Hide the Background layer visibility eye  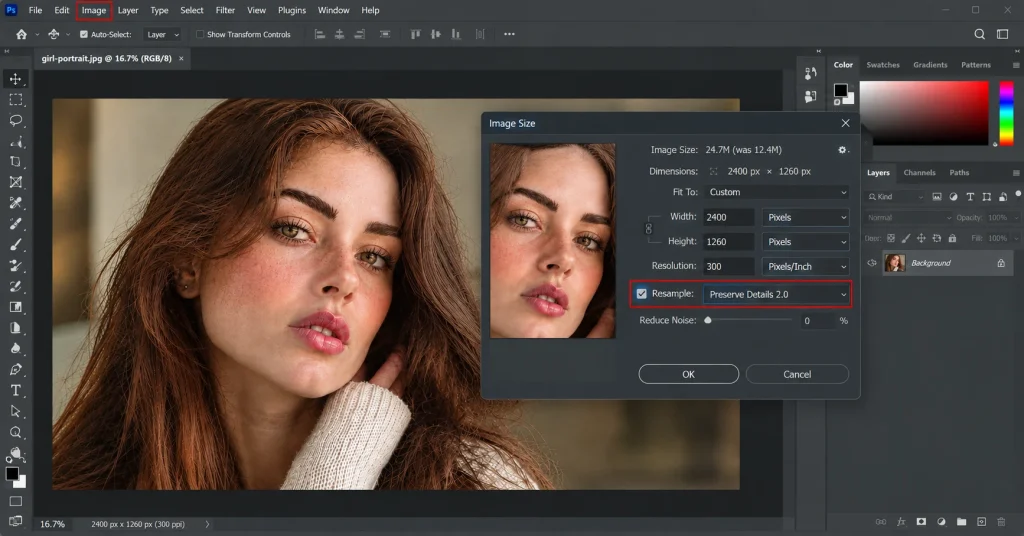tap(872, 263)
